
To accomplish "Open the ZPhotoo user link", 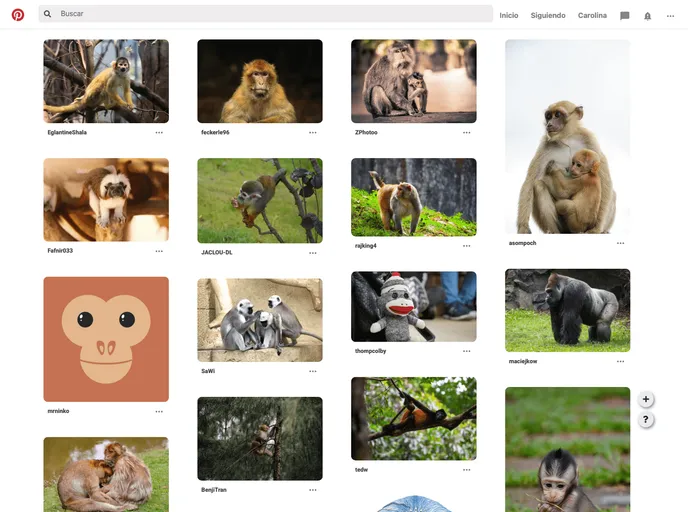I will click(x=366, y=132).
